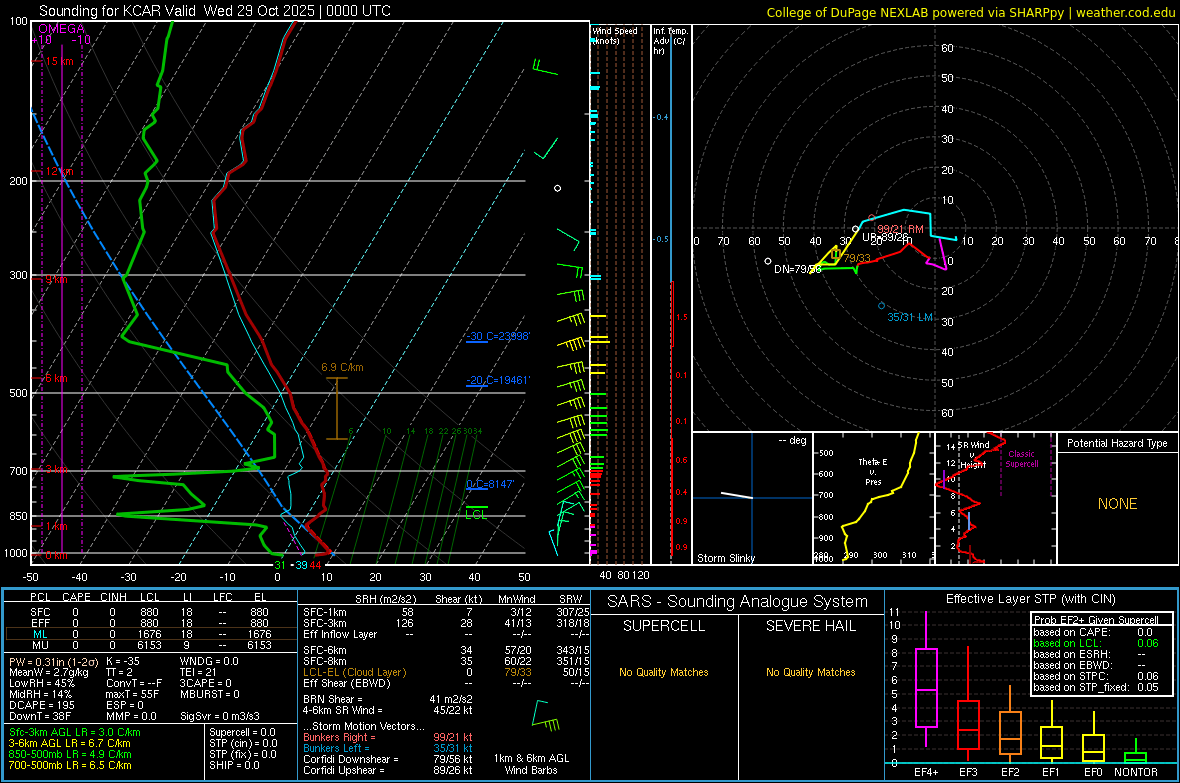This screenshot has width=1180, height=783.
Task: Click the '-30 C=23998'' height label
Action: [498, 336]
